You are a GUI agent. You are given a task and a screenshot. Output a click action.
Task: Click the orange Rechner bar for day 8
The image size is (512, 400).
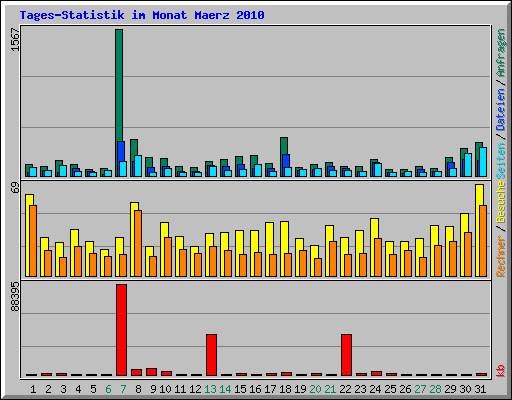coord(138,243)
